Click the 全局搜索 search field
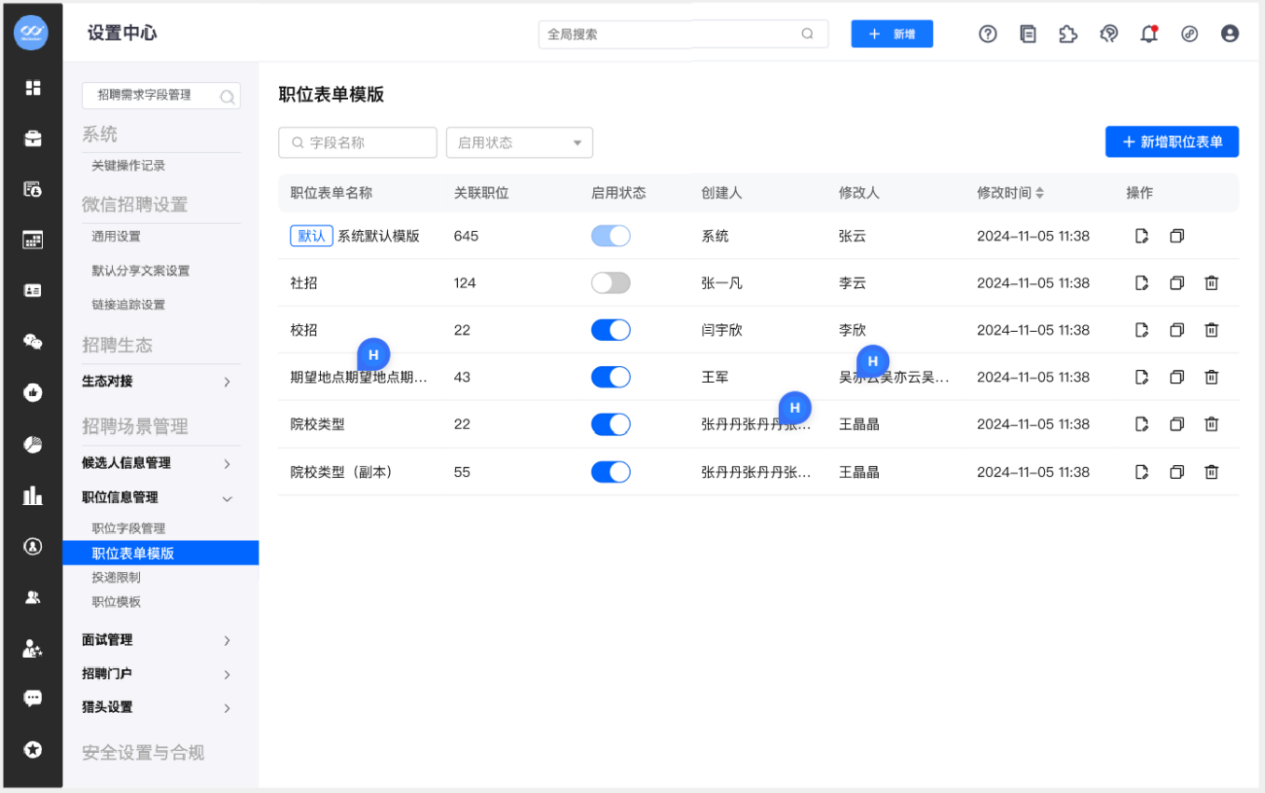 670,34
